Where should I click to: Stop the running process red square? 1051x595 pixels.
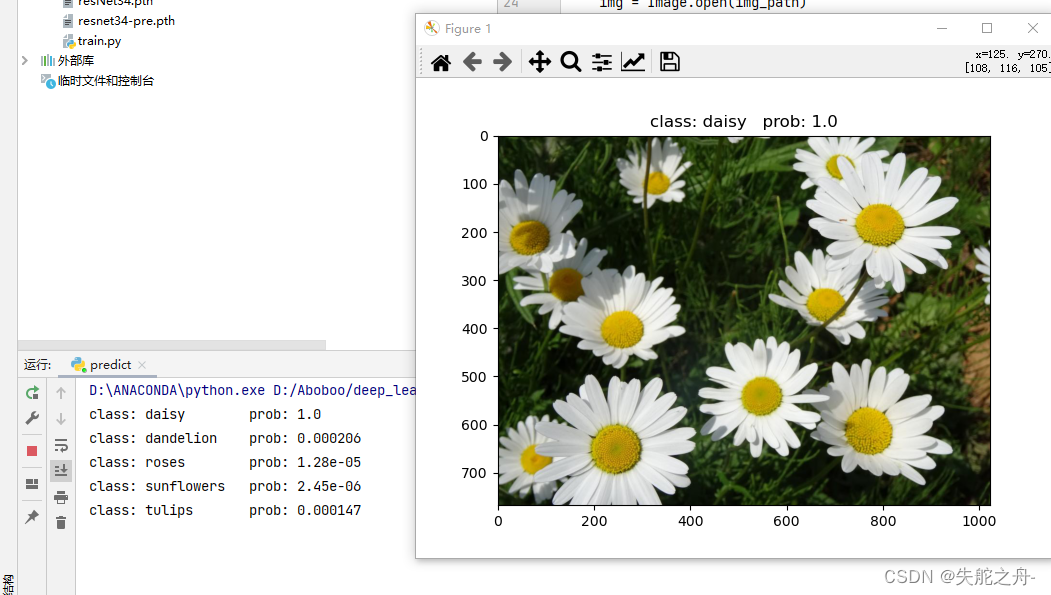click(x=32, y=451)
